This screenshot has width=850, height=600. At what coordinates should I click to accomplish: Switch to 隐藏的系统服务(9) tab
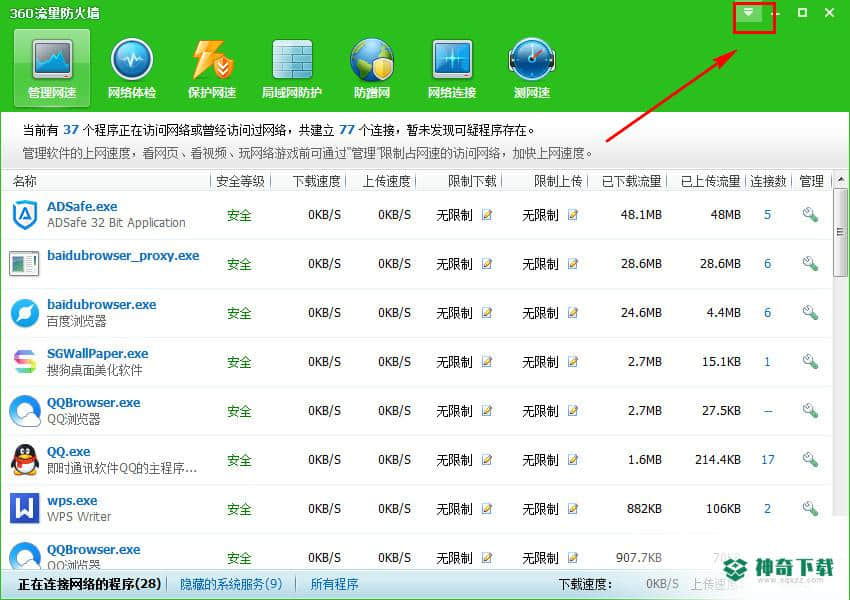tap(231, 584)
